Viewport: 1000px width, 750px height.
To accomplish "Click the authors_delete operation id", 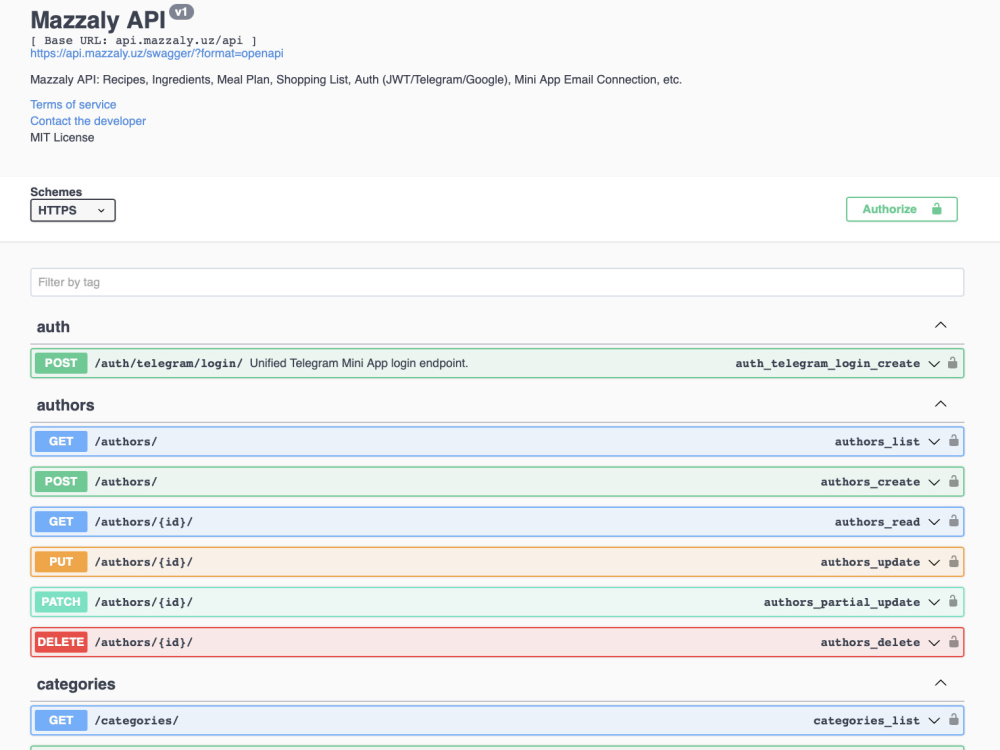I will click(x=870, y=642).
